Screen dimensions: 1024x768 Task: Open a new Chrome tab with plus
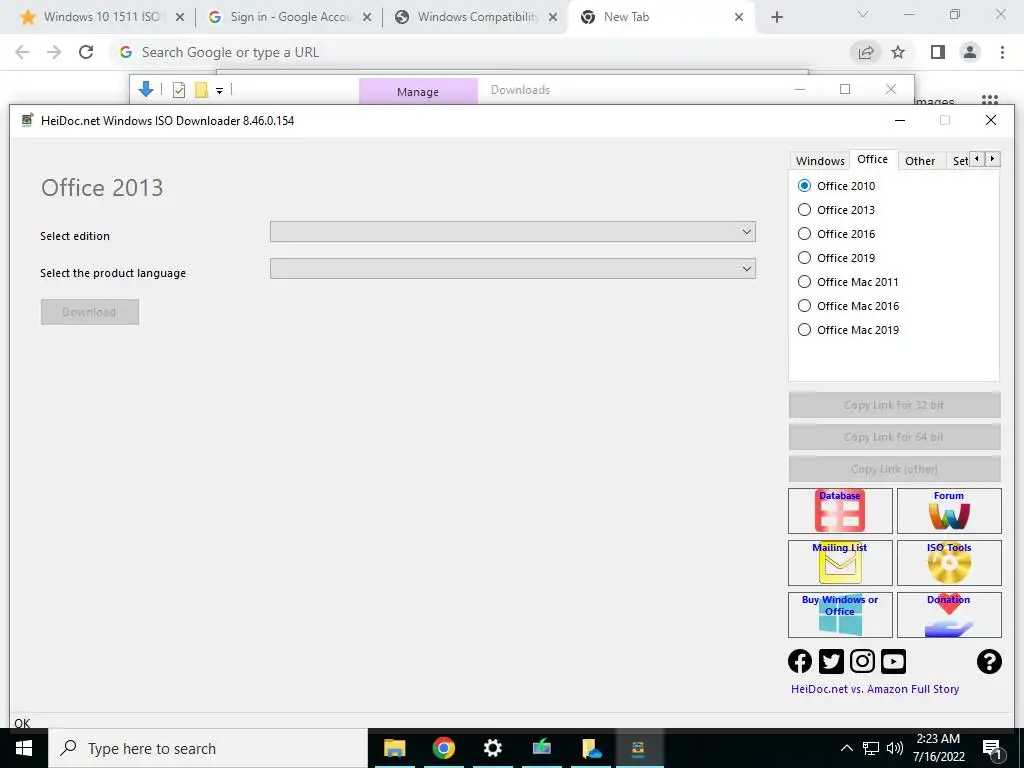coord(776,17)
